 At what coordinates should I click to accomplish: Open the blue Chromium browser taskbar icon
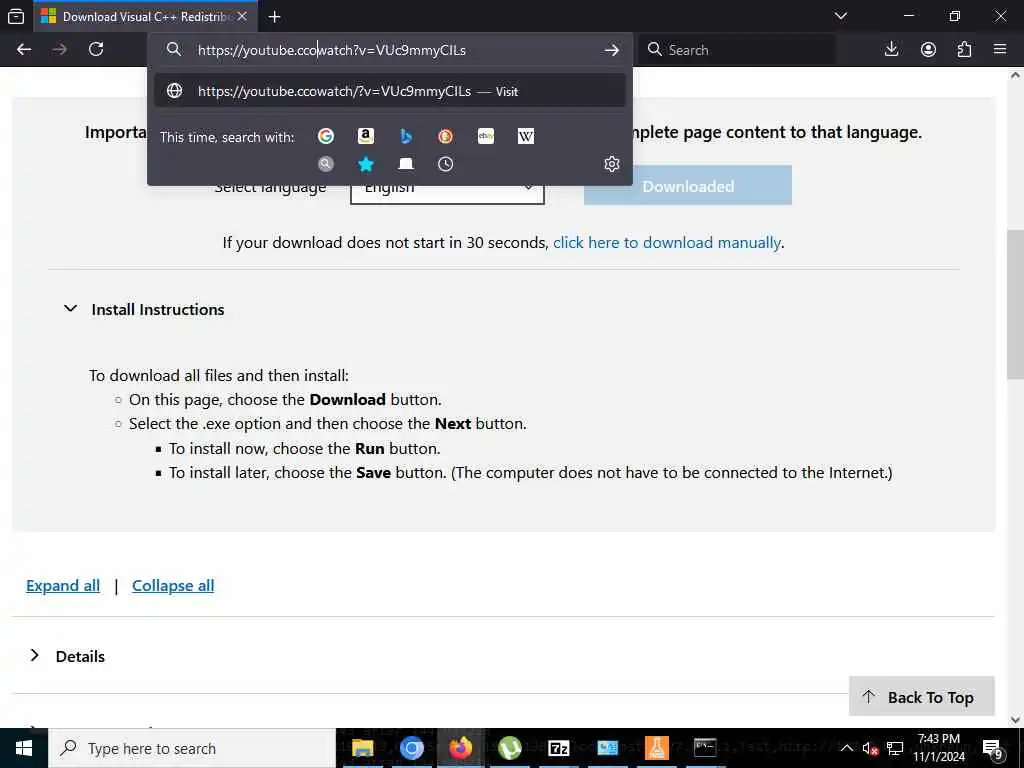(x=411, y=748)
